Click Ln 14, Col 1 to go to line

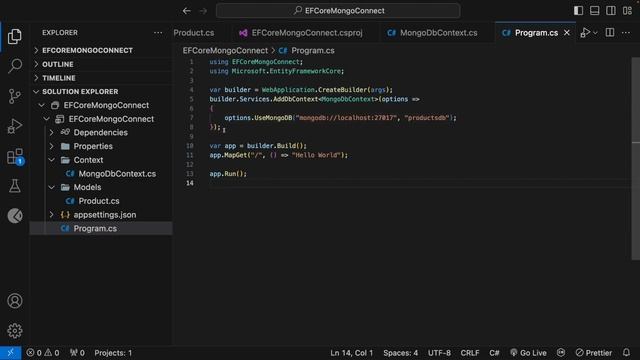tap(351, 353)
